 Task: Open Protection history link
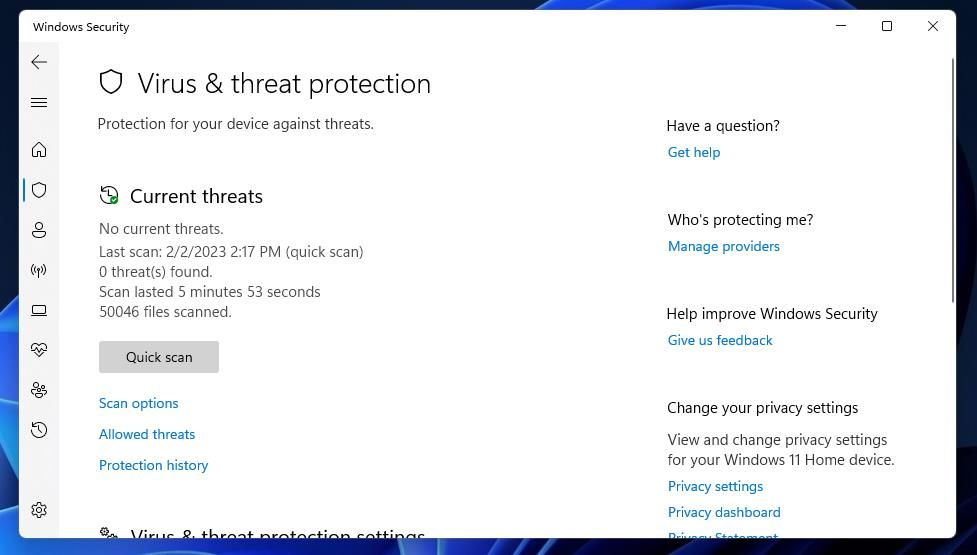[153, 465]
